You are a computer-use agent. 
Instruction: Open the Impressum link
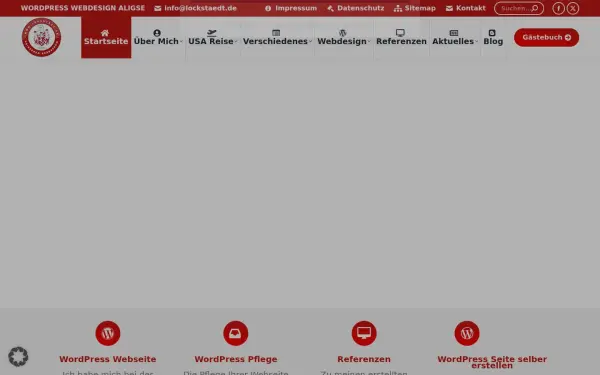pos(296,8)
